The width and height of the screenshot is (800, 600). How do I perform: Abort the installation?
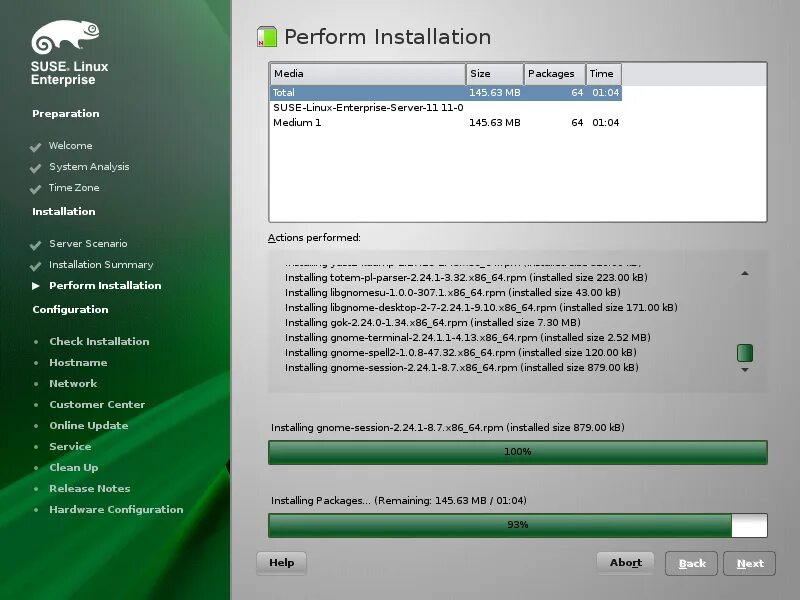click(626, 563)
